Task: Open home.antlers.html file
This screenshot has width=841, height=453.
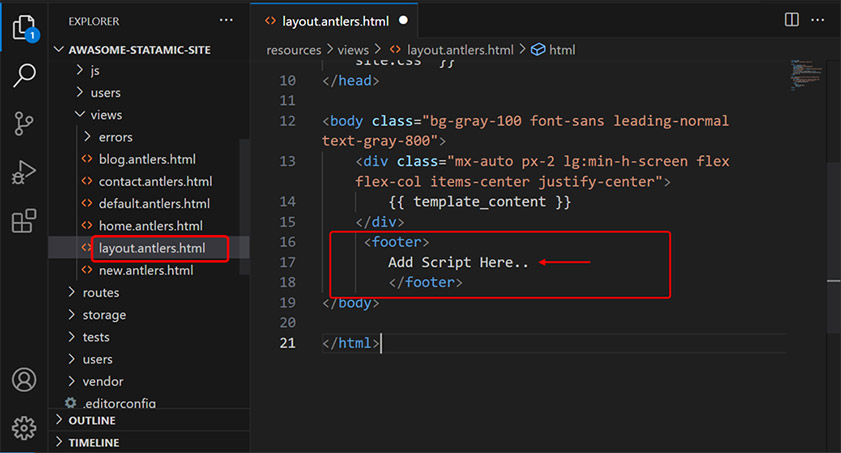Action: (151, 226)
